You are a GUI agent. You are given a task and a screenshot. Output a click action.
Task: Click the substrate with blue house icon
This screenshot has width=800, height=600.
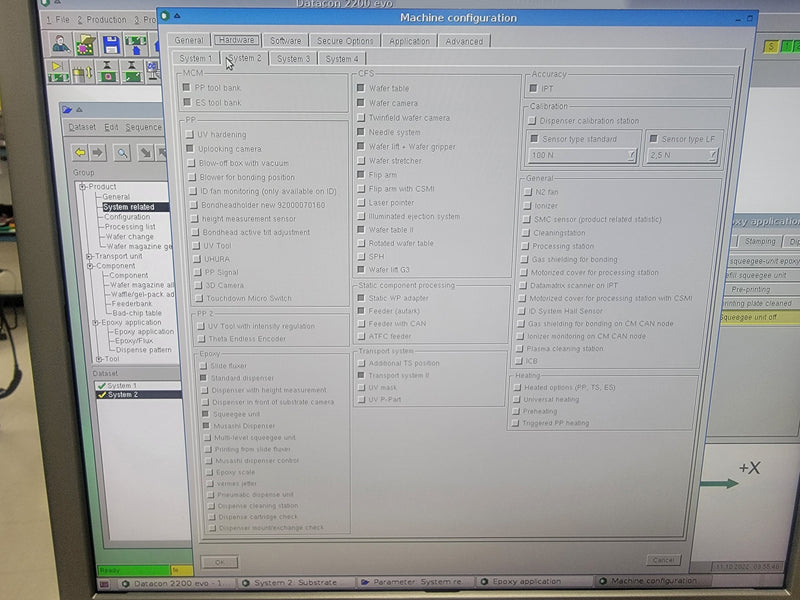pyautogui.click(x=136, y=44)
